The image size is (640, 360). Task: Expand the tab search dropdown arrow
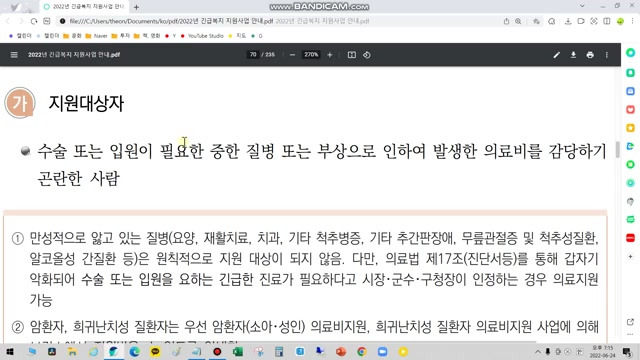pyautogui.click(x=582, y=6)
